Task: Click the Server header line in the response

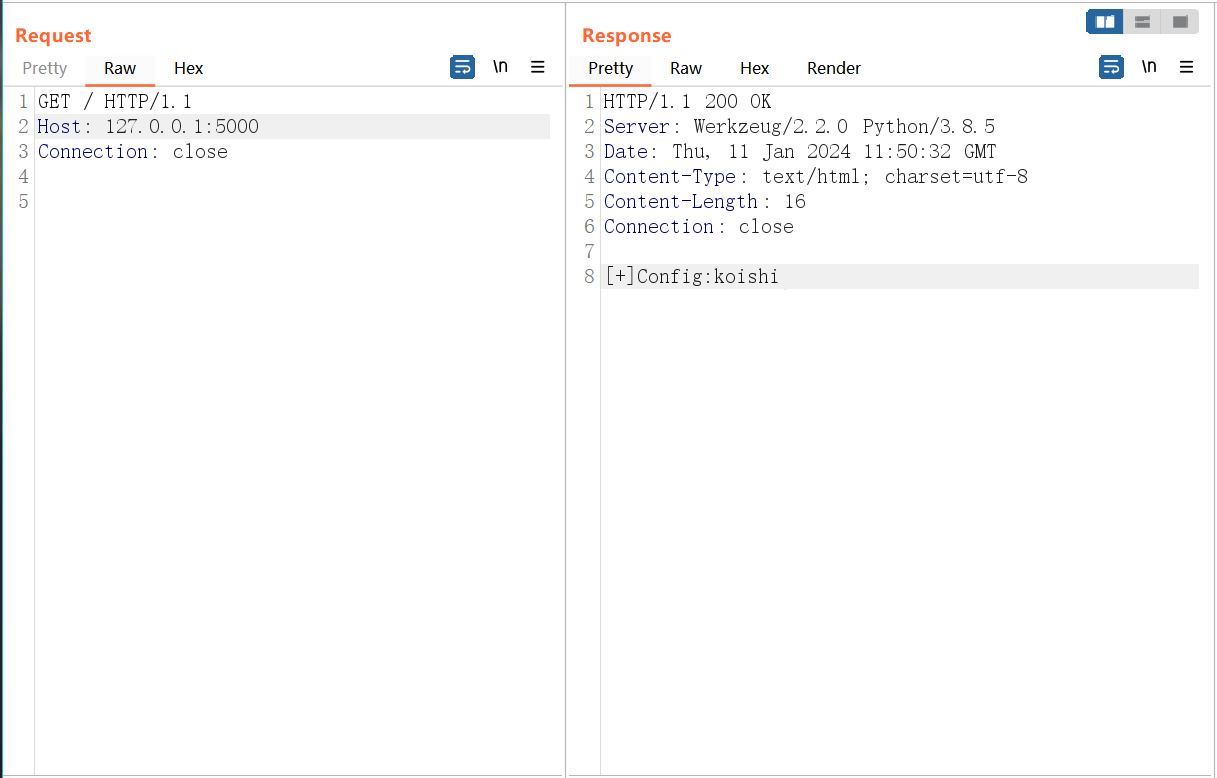Action: click(799, 127)
